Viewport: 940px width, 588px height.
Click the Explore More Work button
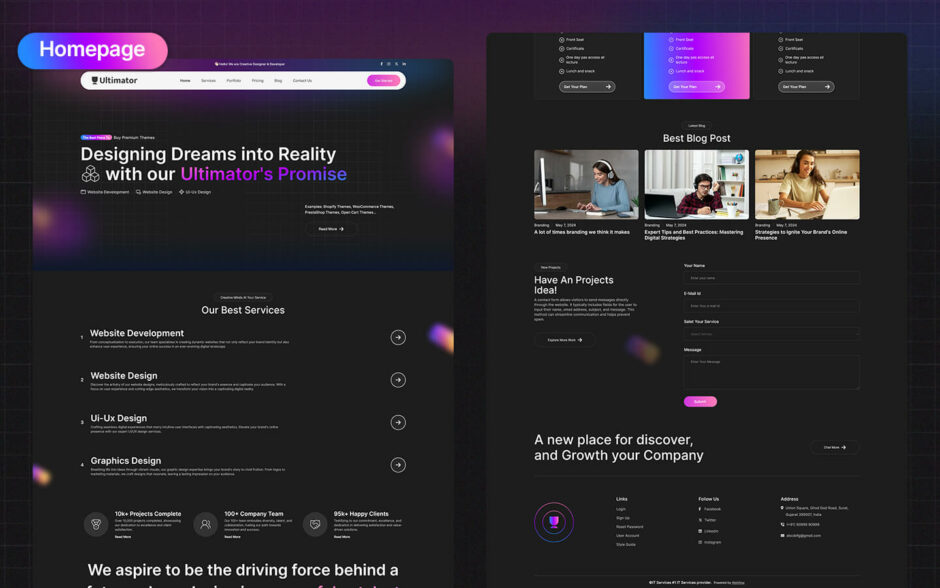(564, 340)
